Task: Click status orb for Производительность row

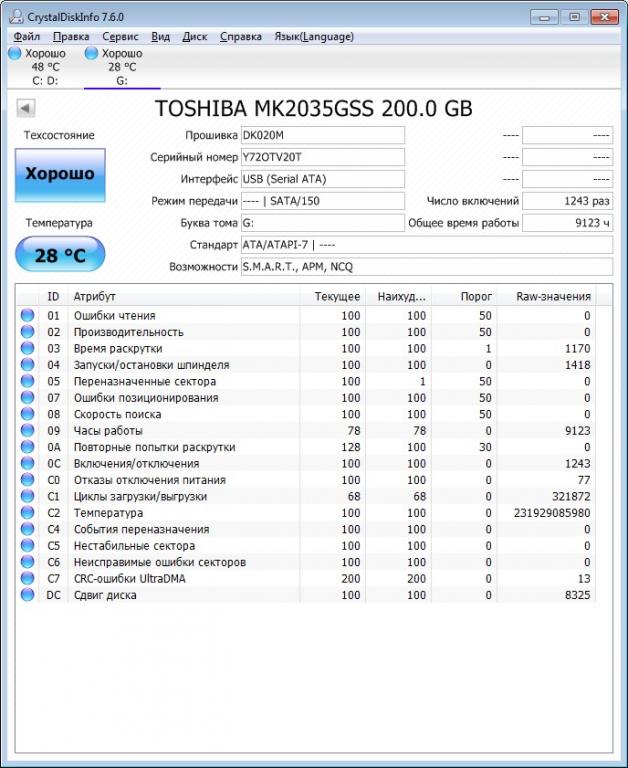Action: coord(27,332)
